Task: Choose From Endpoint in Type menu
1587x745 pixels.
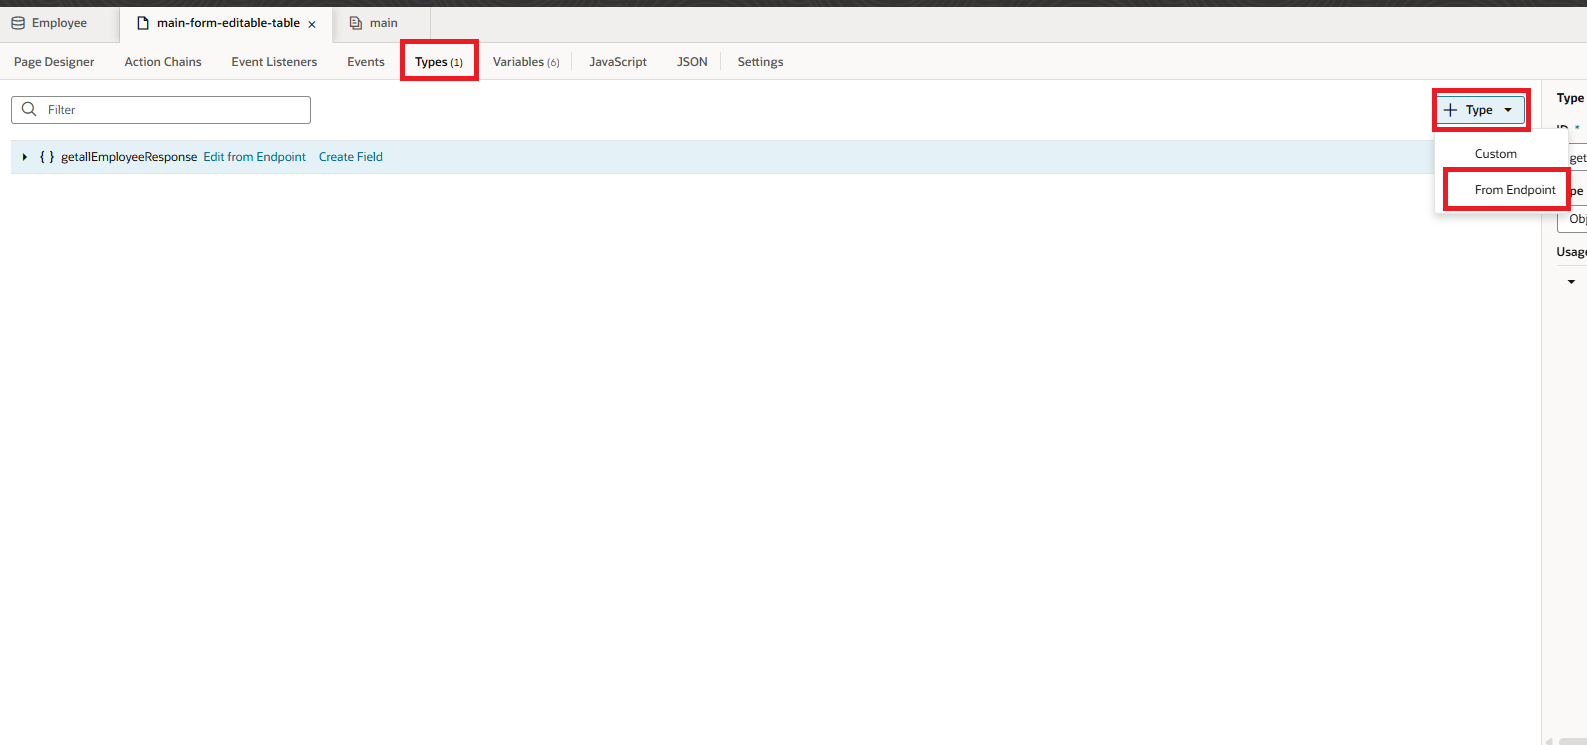Action: 1514,190
